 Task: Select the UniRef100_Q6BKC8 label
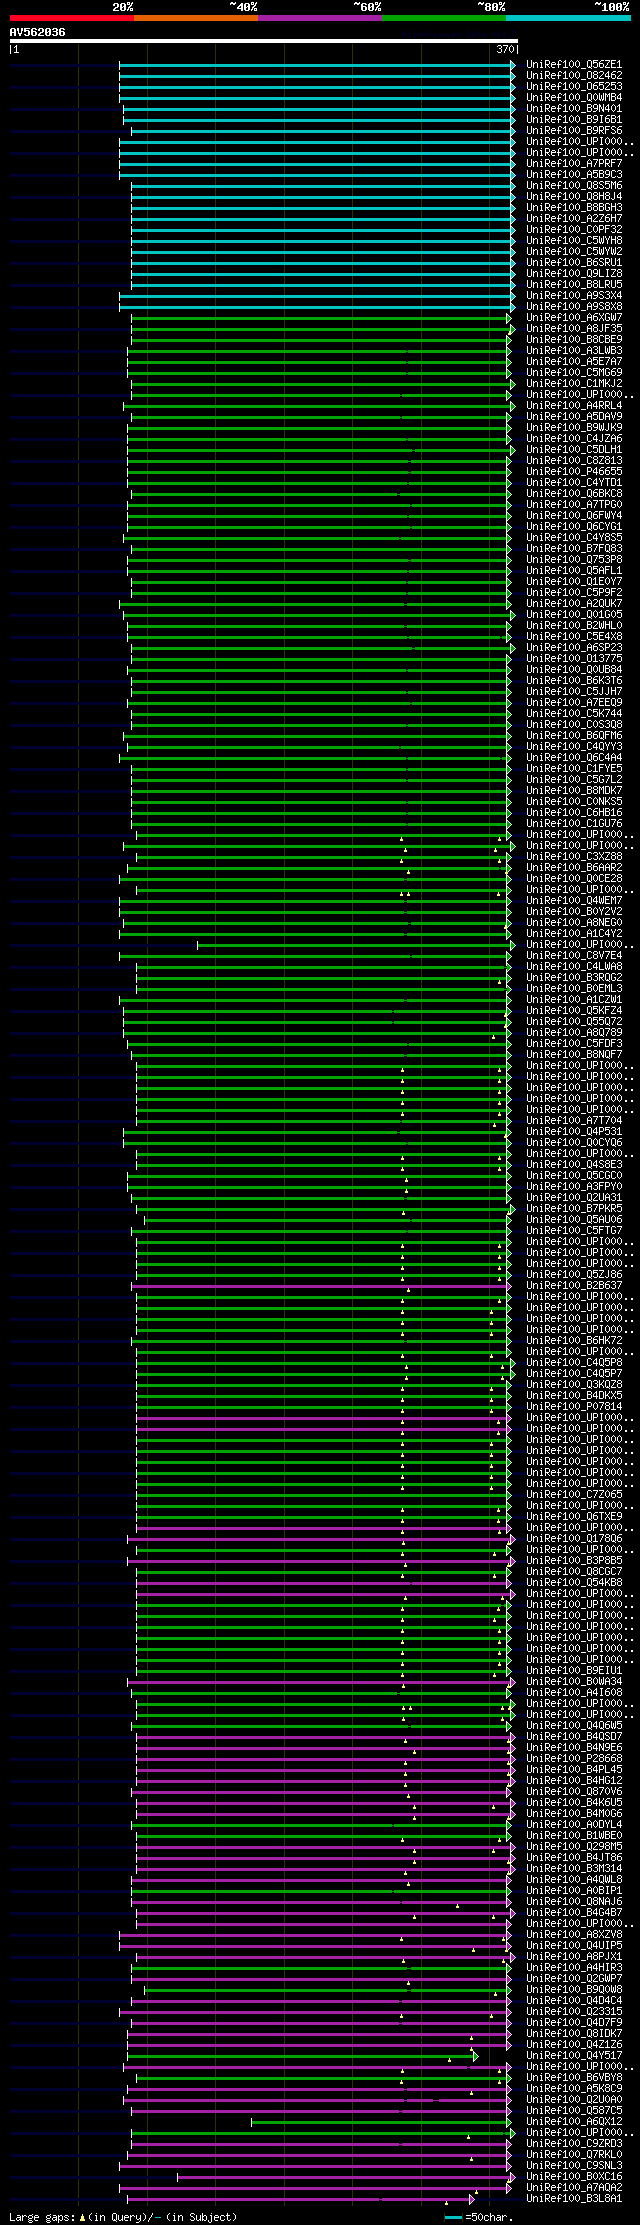pyautogui.click(x=574, y=494)
